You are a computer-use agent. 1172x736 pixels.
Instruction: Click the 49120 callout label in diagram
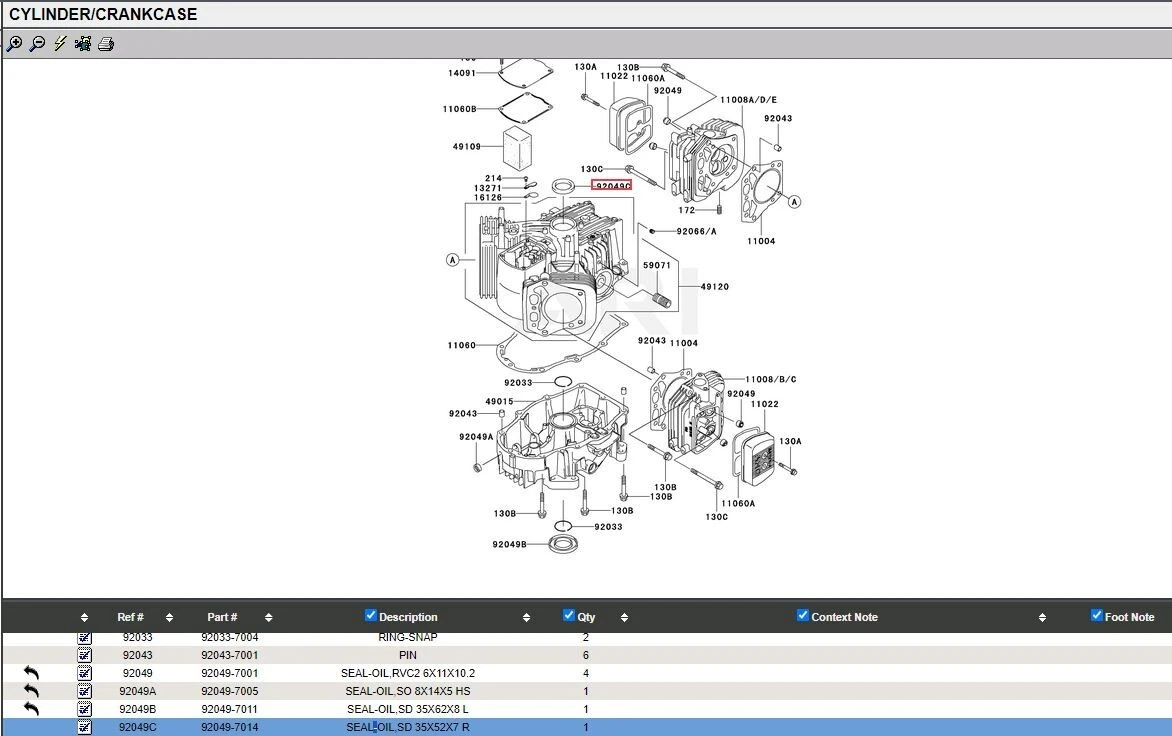click(x=714, y=287)
